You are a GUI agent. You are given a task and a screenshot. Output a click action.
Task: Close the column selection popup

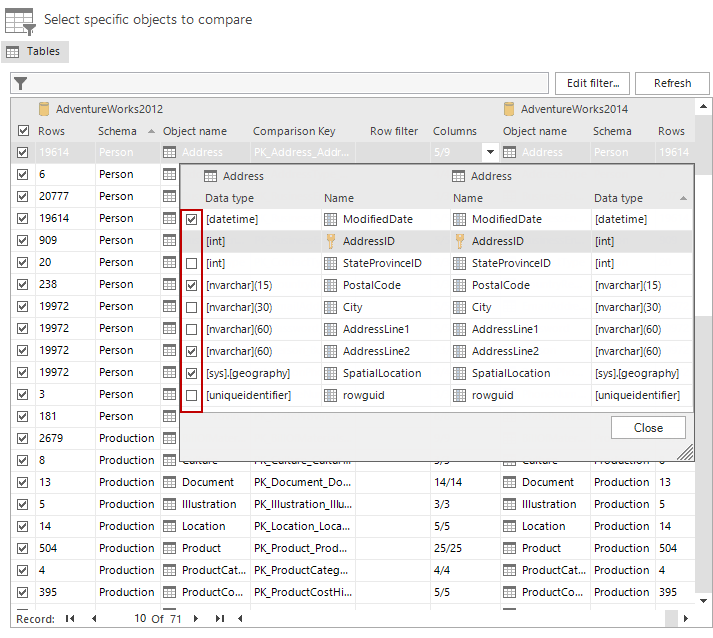tap(648, 427)
